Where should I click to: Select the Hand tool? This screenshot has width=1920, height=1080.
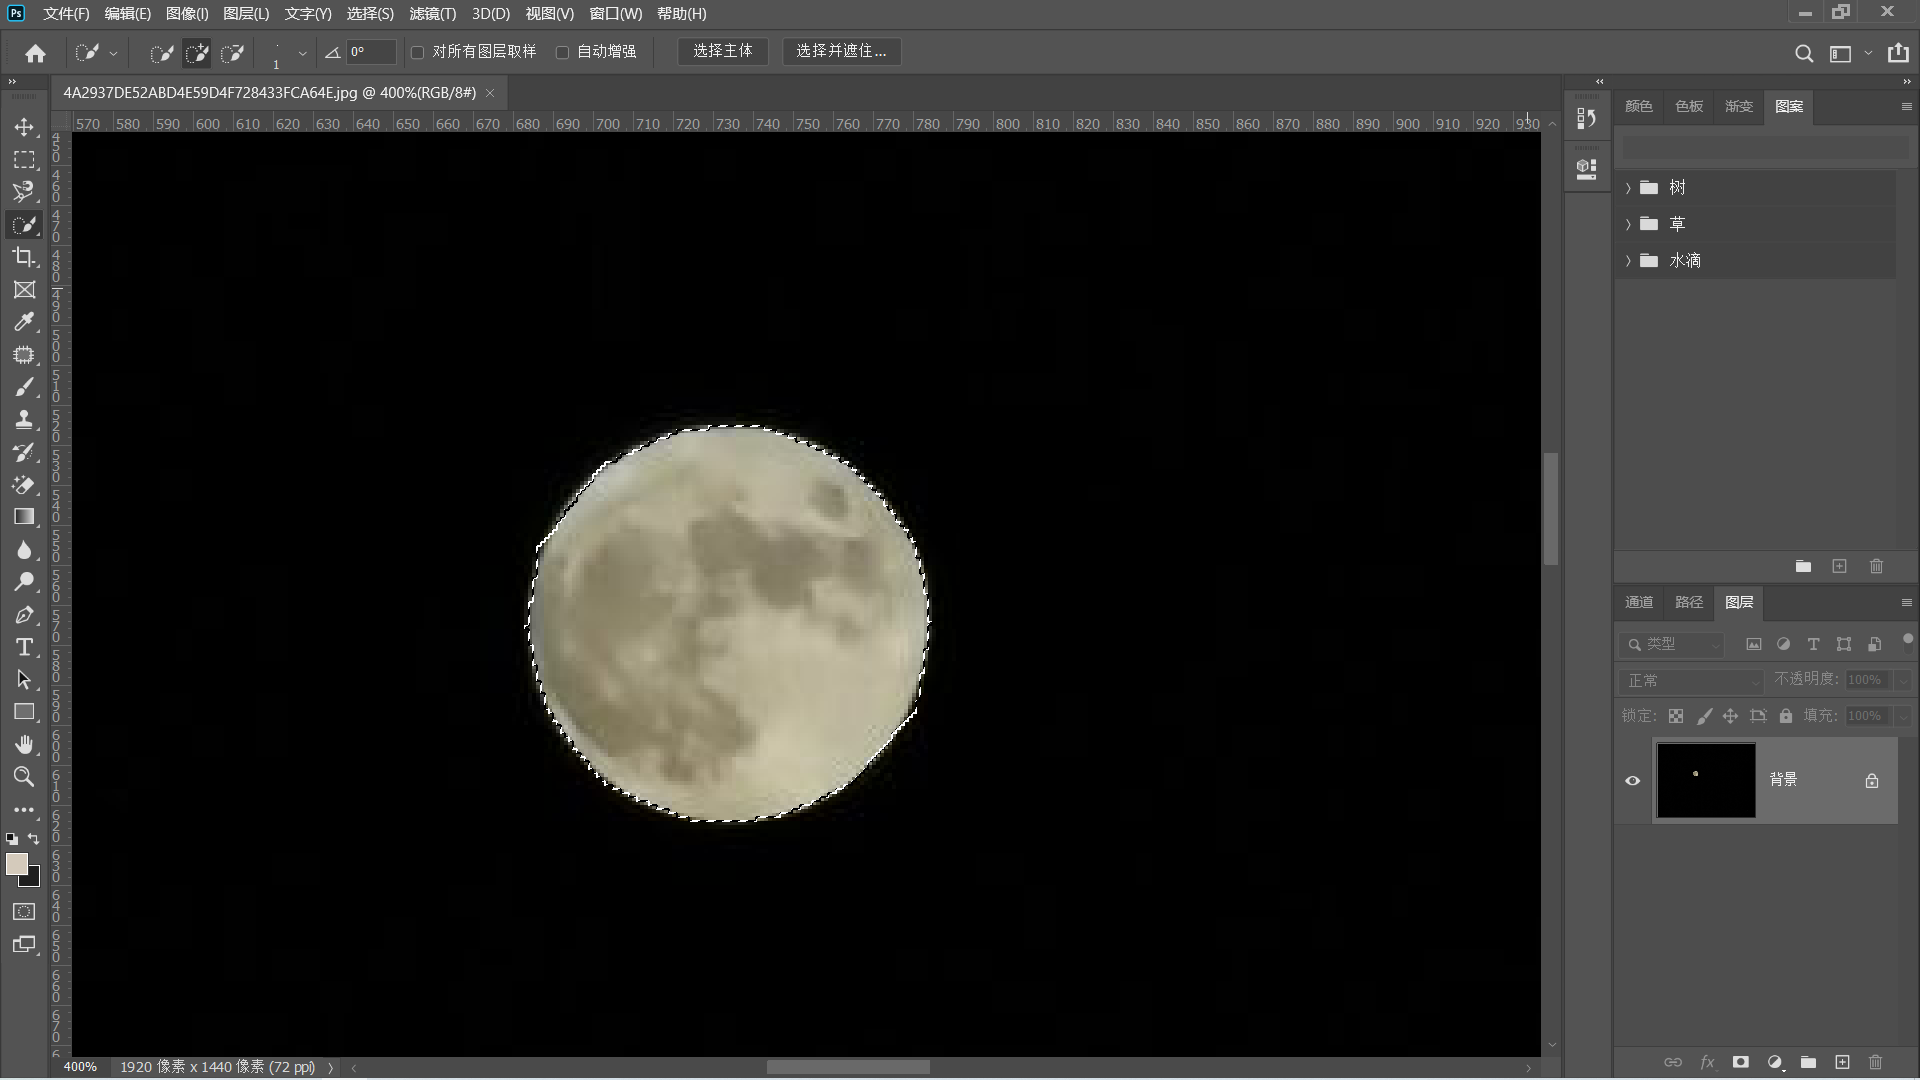[x=24, y=744]
